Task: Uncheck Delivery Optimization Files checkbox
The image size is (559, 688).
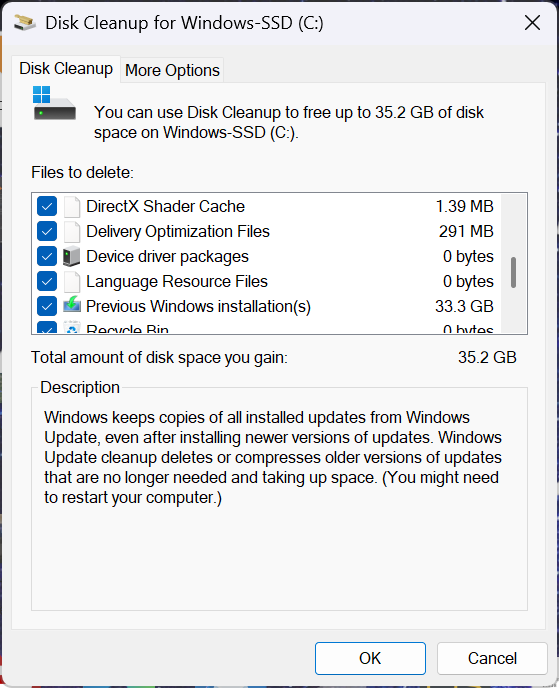Action: click(x=47, y=232)
